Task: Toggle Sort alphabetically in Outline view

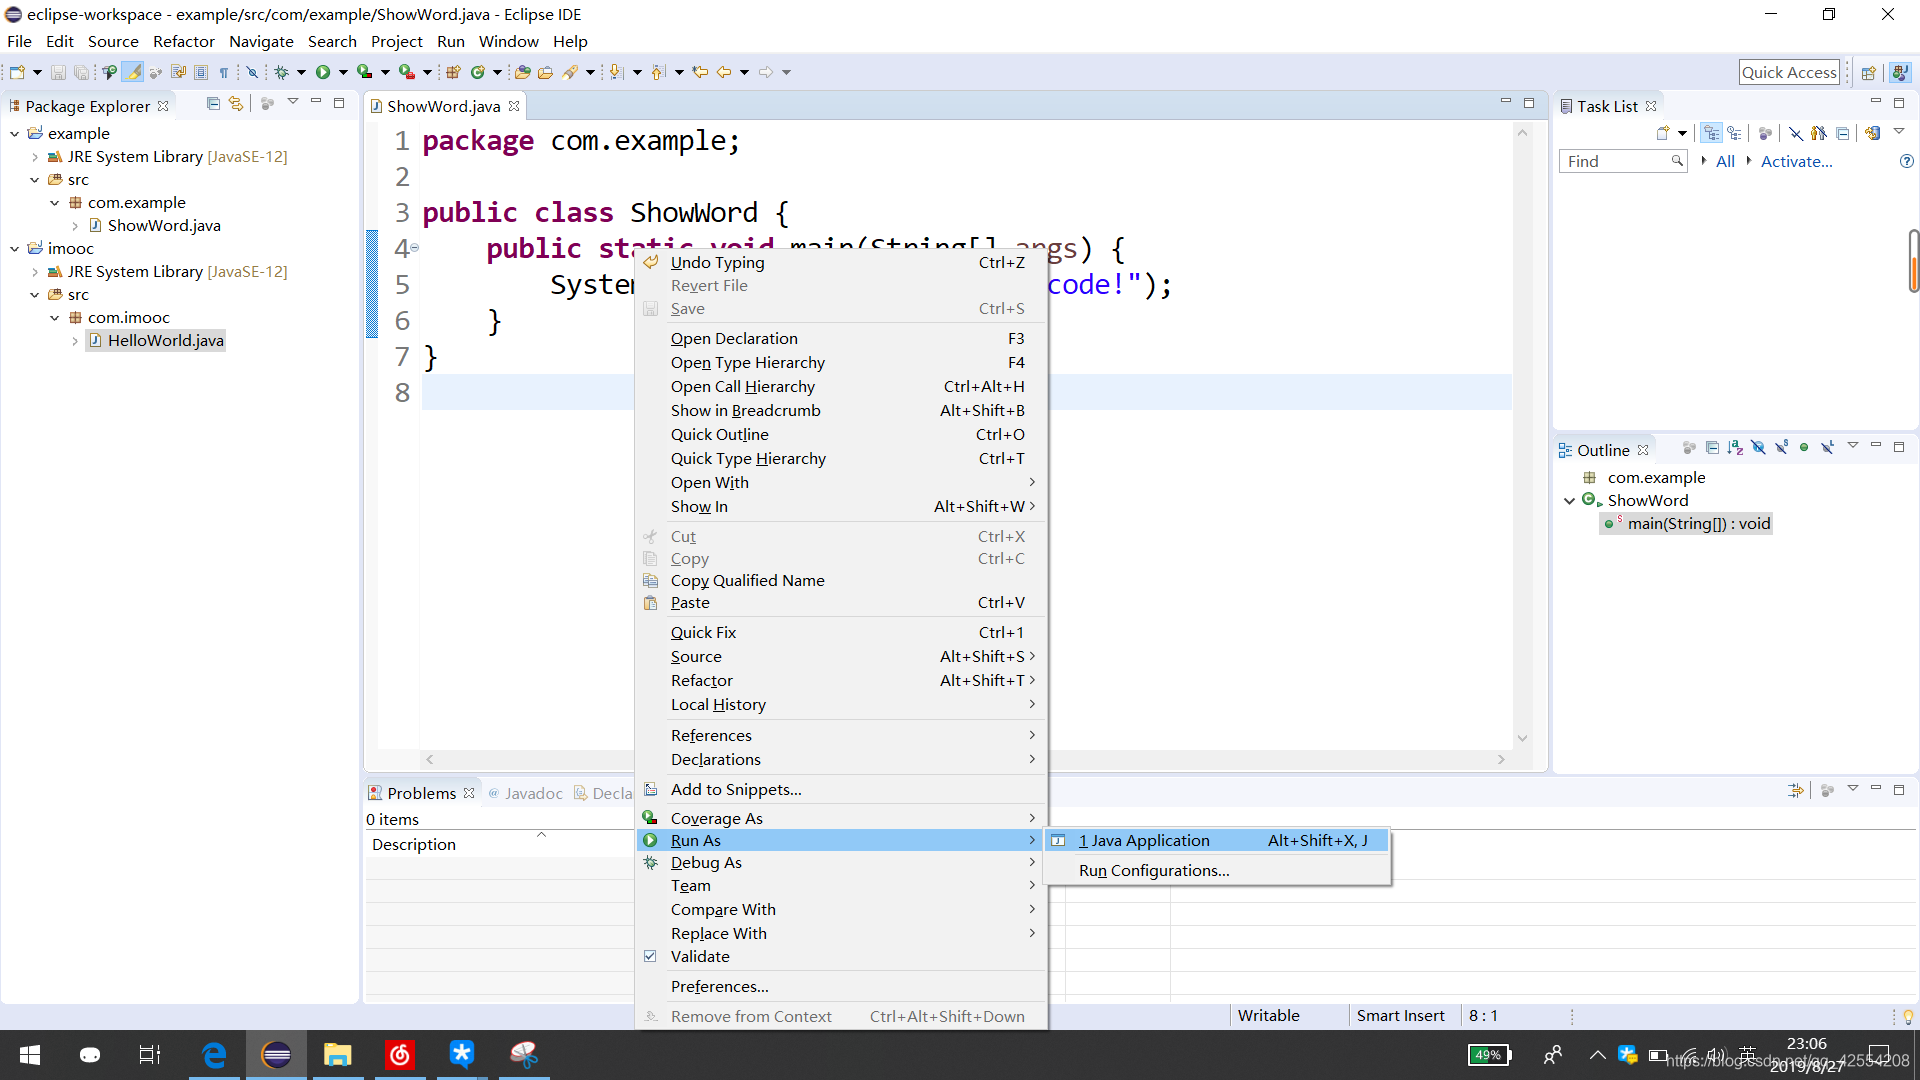Action: tap(1735, 447)
